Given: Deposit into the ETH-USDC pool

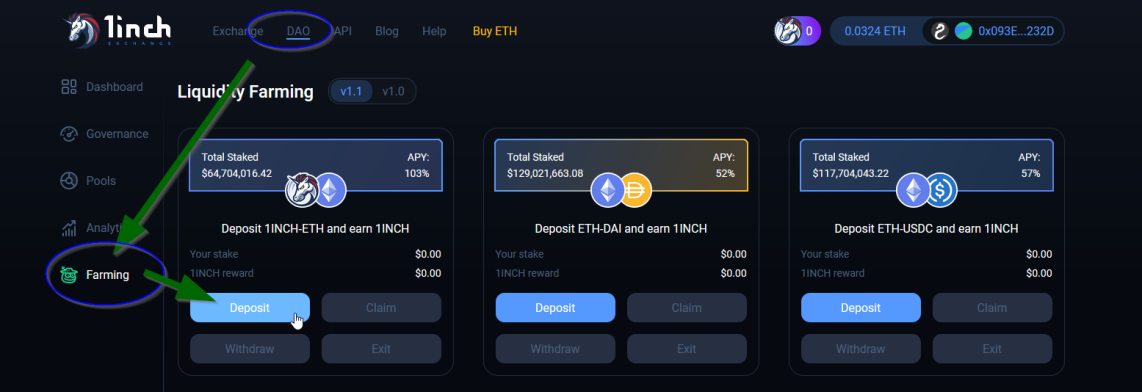Looking at the screenshot, I should [x=861, y=307].
